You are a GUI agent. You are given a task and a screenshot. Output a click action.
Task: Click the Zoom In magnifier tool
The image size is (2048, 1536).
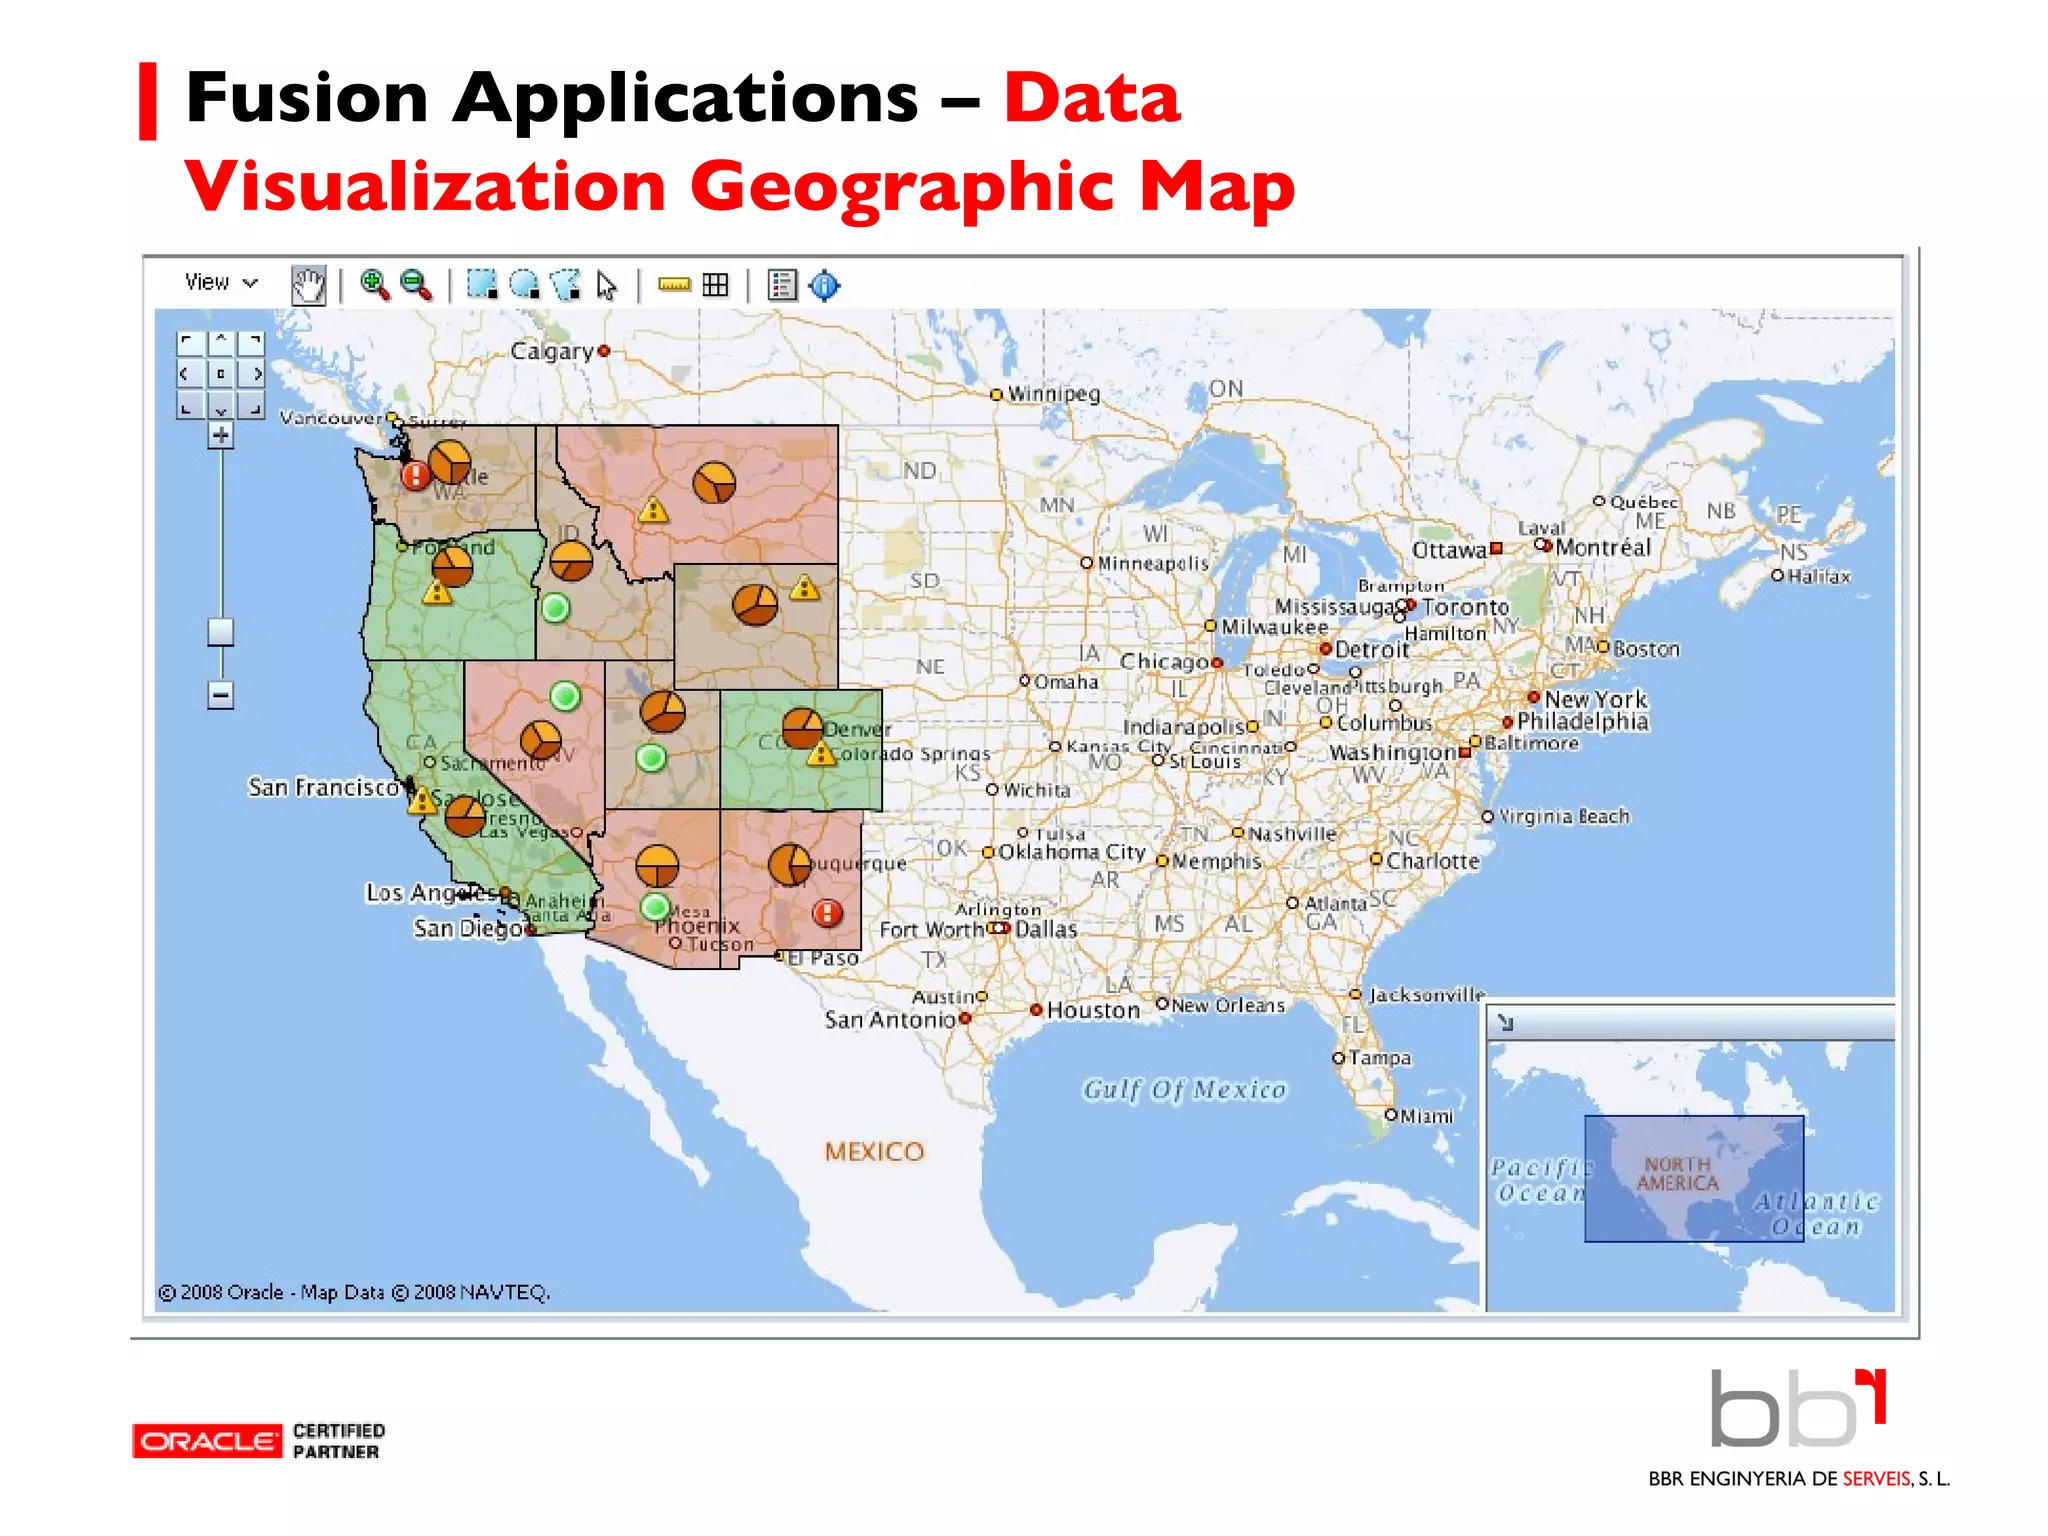pos(375,285)
